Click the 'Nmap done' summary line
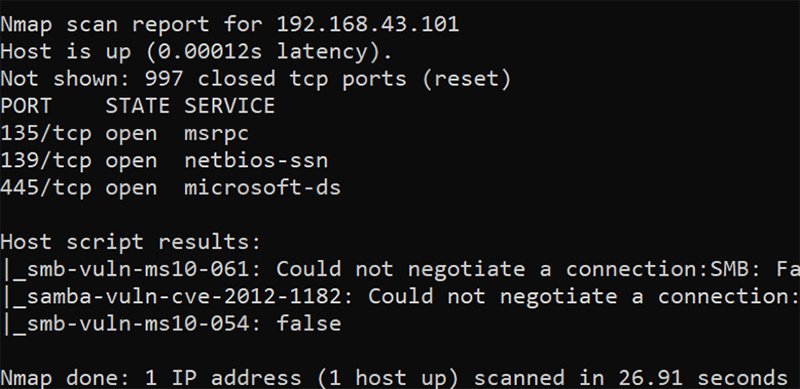This screenshot has height=389, width=800. point(394,378)
